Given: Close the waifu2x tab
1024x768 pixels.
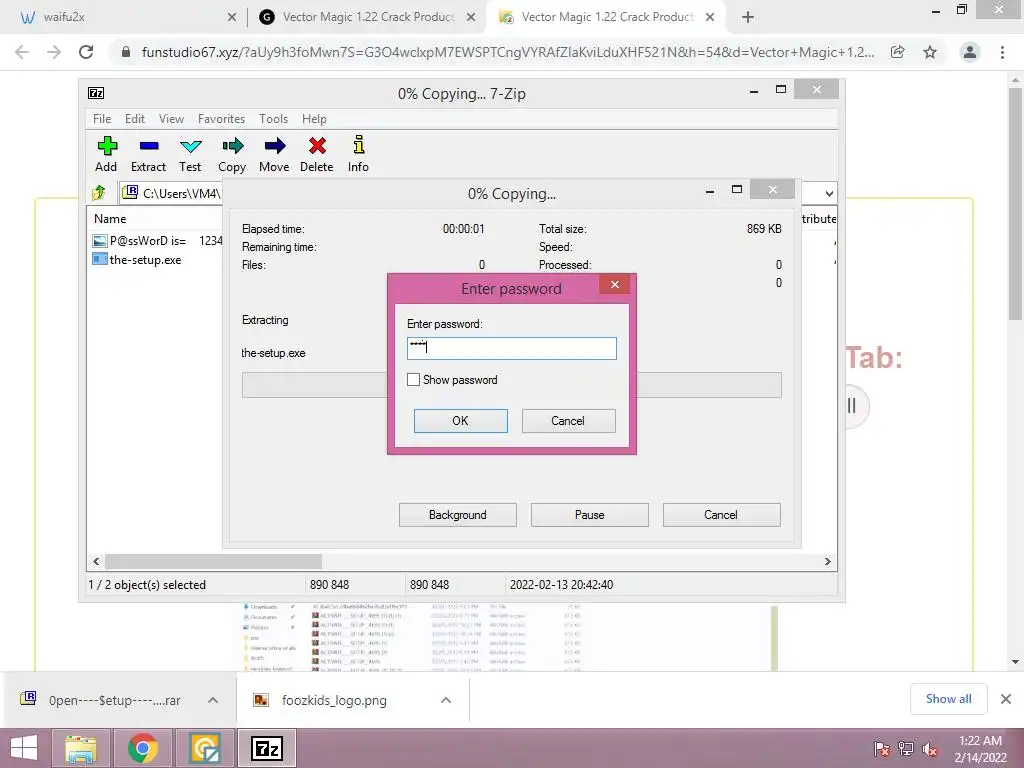Looking at the screenshot, I should 232,18.
